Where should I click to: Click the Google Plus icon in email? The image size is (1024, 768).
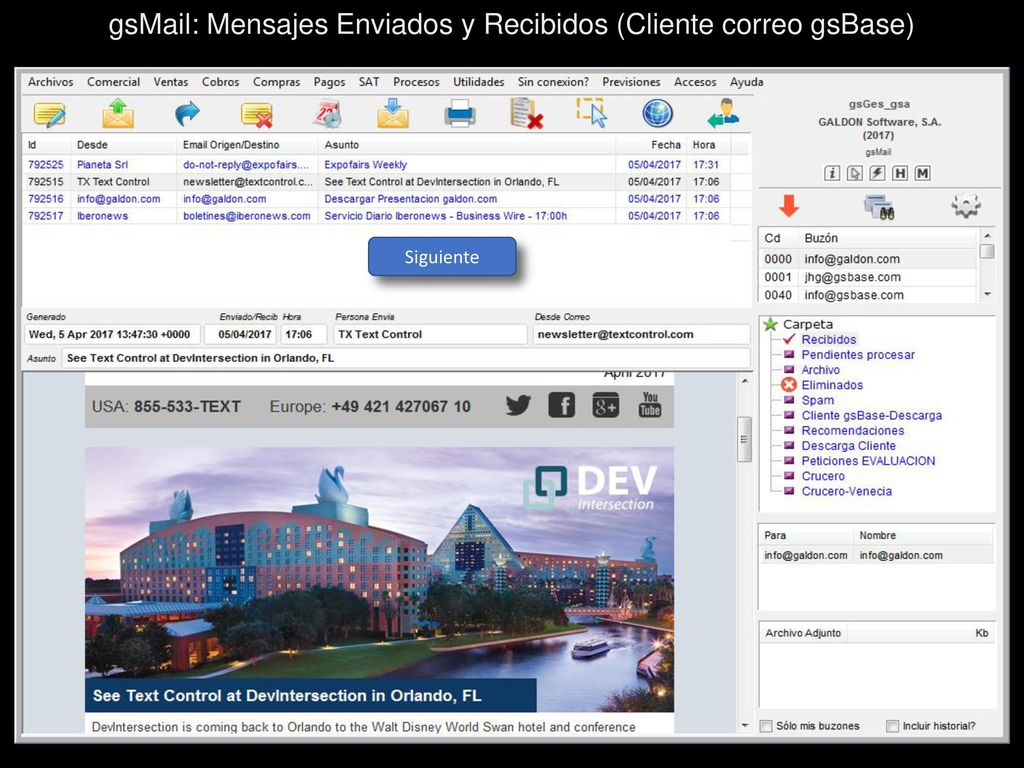(605, 406)
